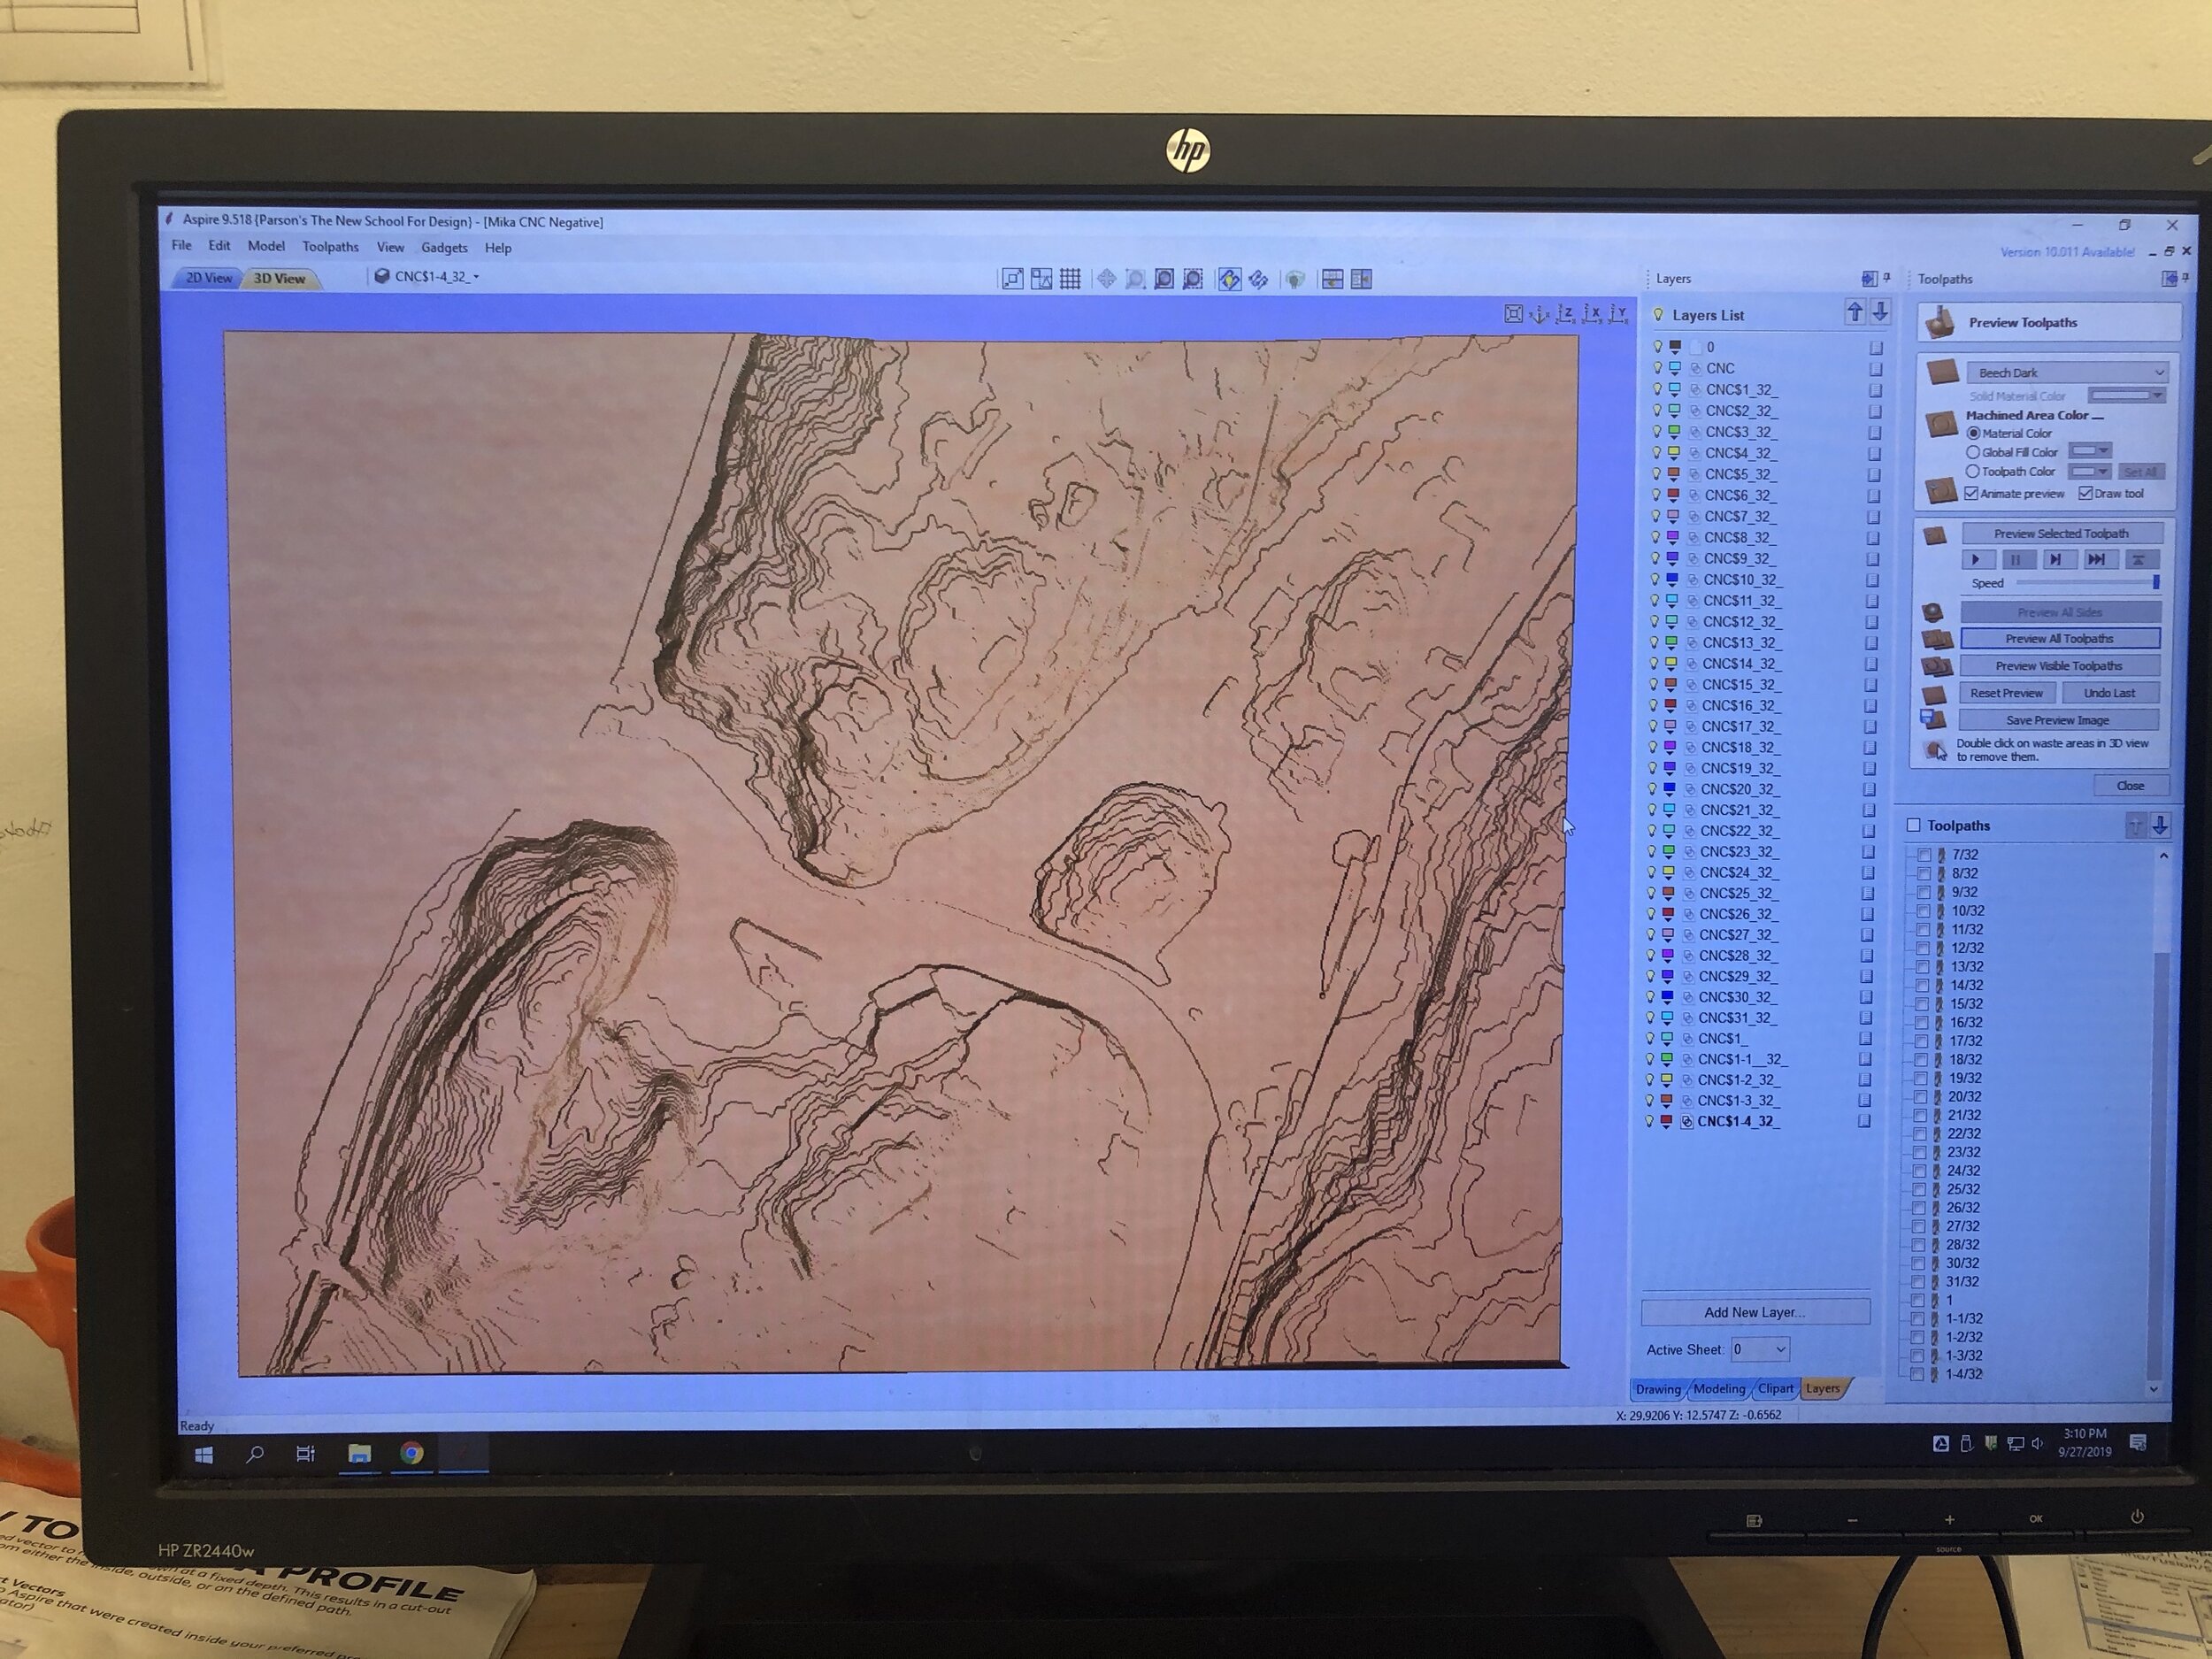The image size is (2212, 1659).
Task: Click Preview All Toolpaths button
Action: (x=2059, y=638)
